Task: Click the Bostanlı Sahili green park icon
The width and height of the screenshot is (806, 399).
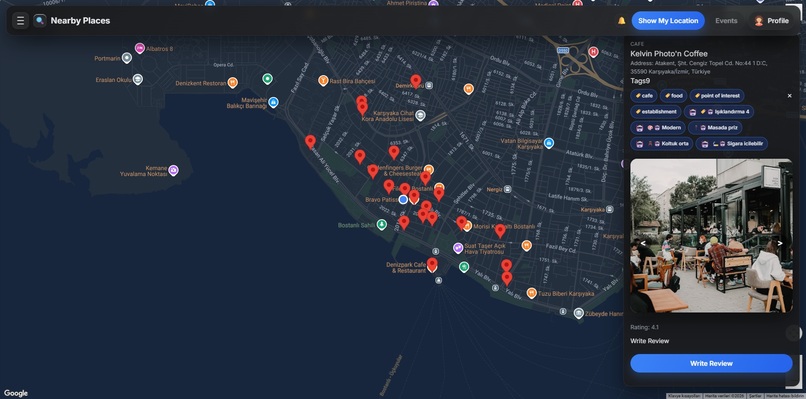Action: [x=381, y=224]
